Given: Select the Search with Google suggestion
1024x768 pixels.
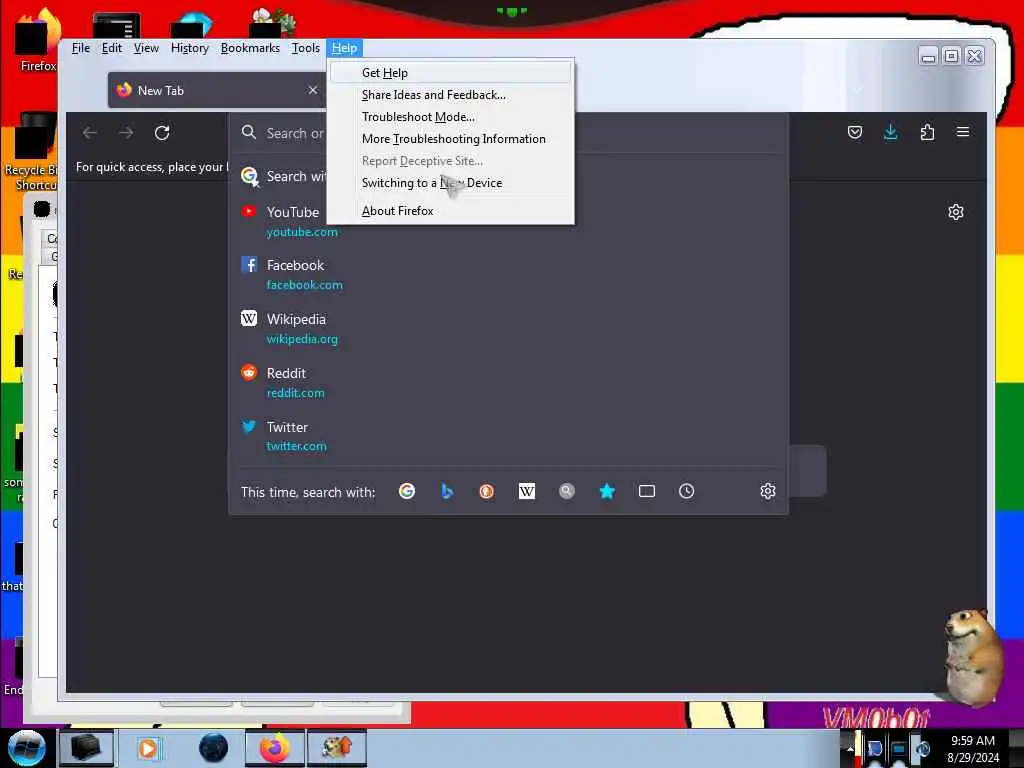Looking at the screenshot, I should [x=509, y=176].
